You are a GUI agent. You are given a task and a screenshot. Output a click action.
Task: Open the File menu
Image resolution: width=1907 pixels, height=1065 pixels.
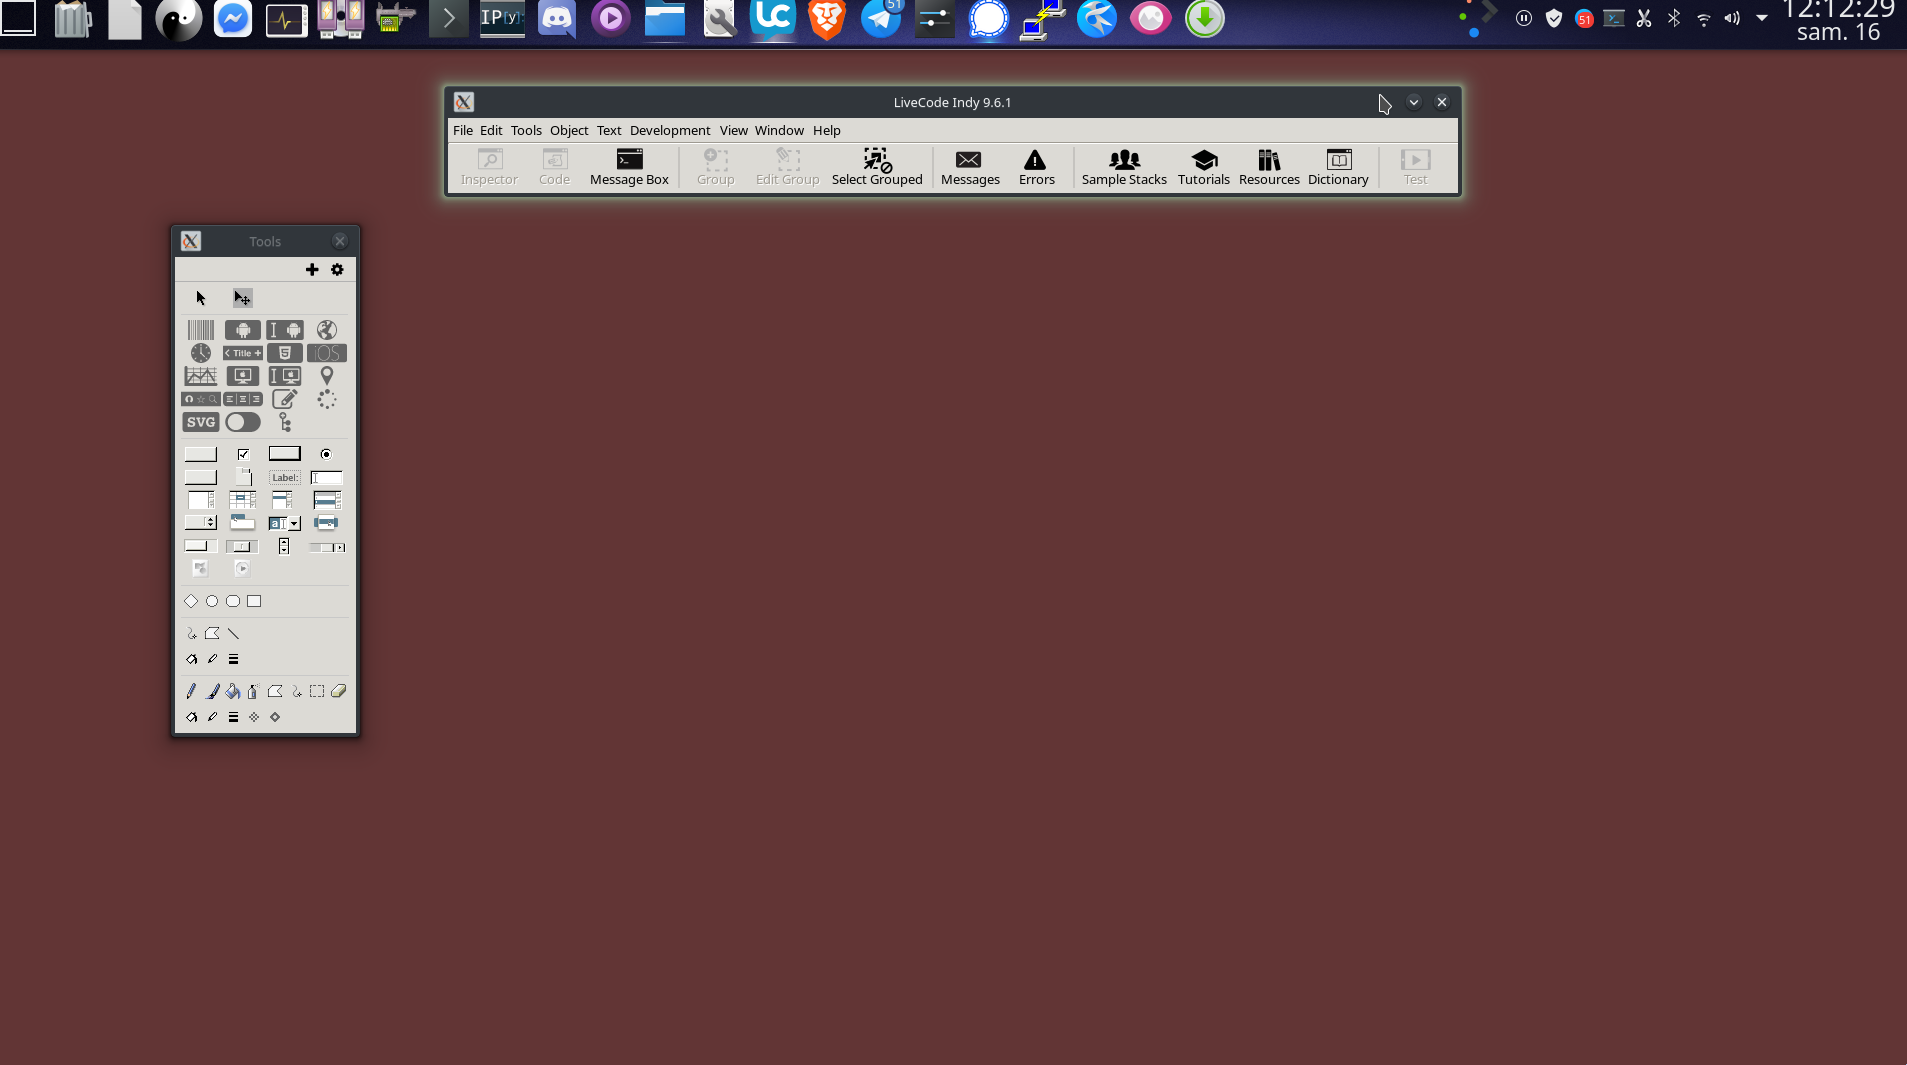[x=463, y=130]
